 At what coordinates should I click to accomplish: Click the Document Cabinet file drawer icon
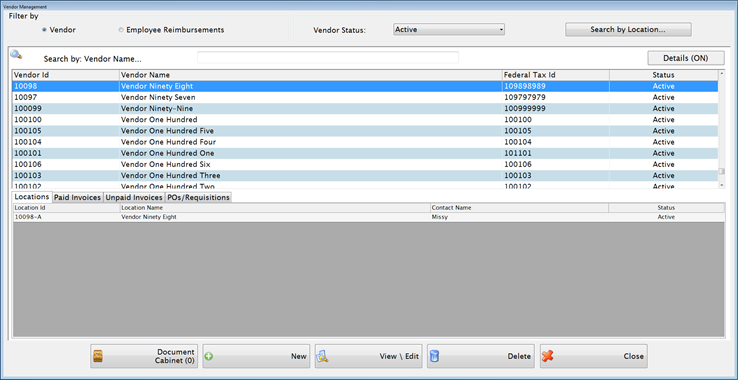98,356
